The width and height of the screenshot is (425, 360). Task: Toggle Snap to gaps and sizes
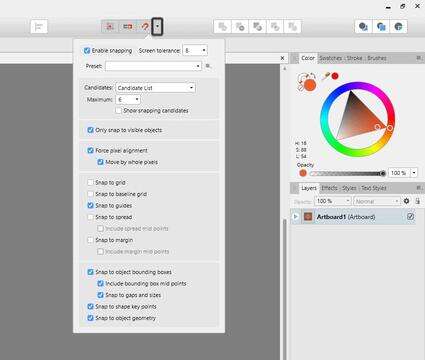[x=100, y=295]
